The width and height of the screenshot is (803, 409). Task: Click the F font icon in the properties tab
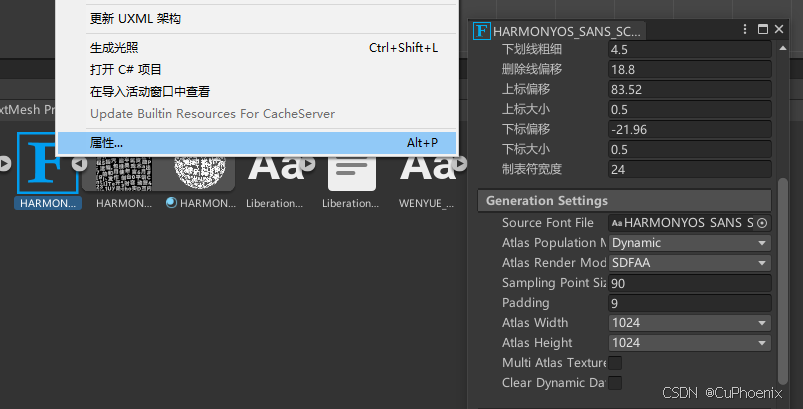[481, 31]
